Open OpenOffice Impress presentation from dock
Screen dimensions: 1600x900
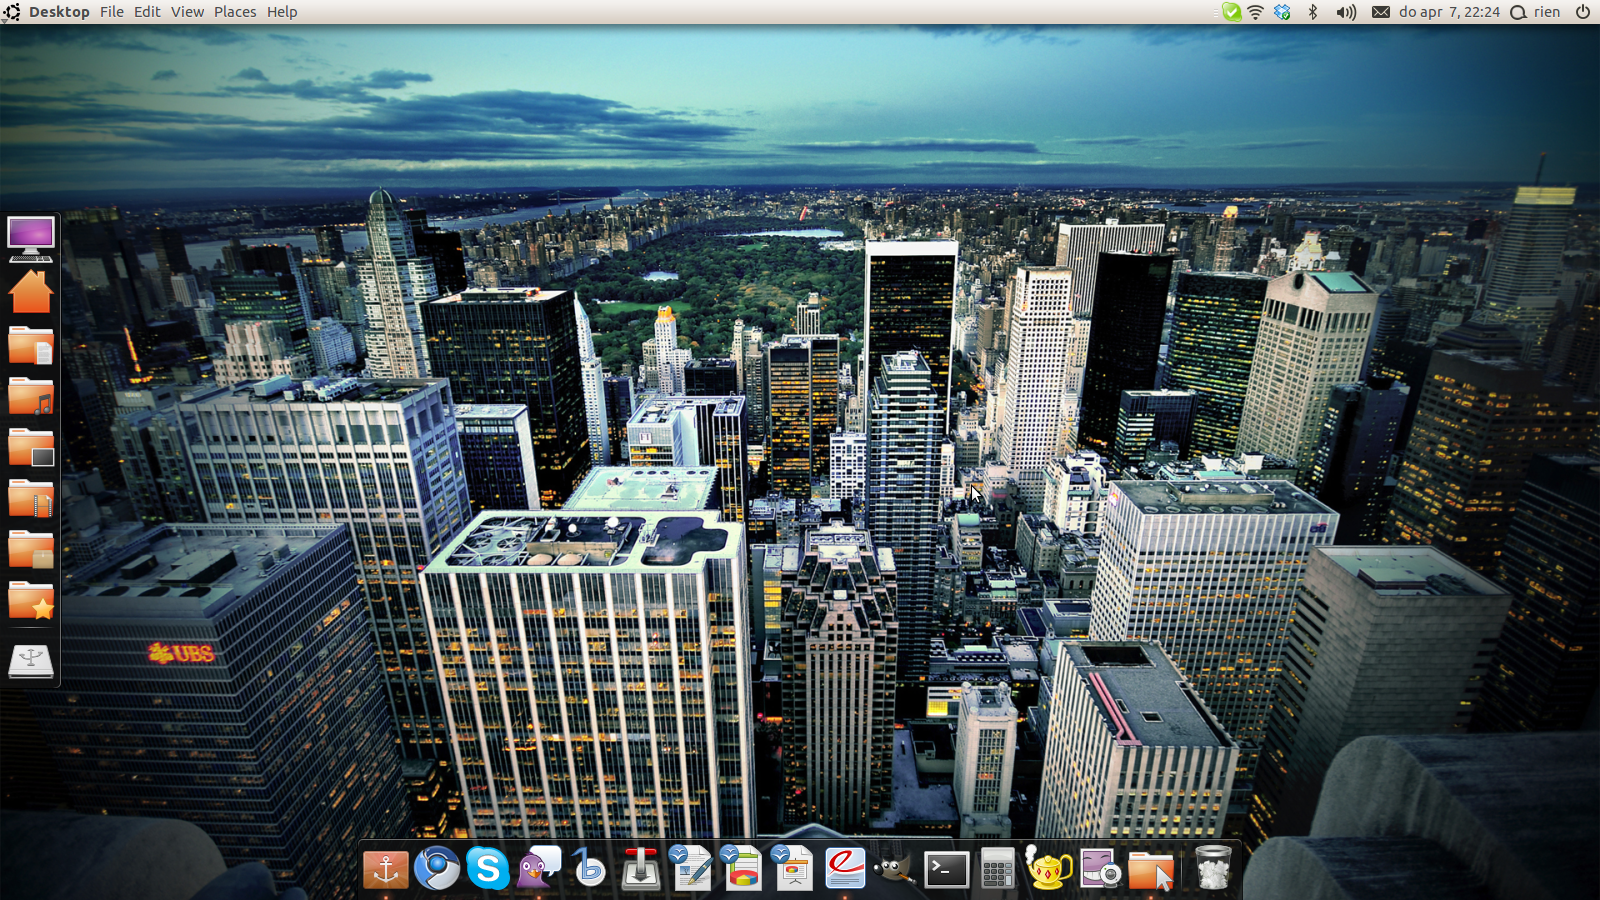coord(793,867)
